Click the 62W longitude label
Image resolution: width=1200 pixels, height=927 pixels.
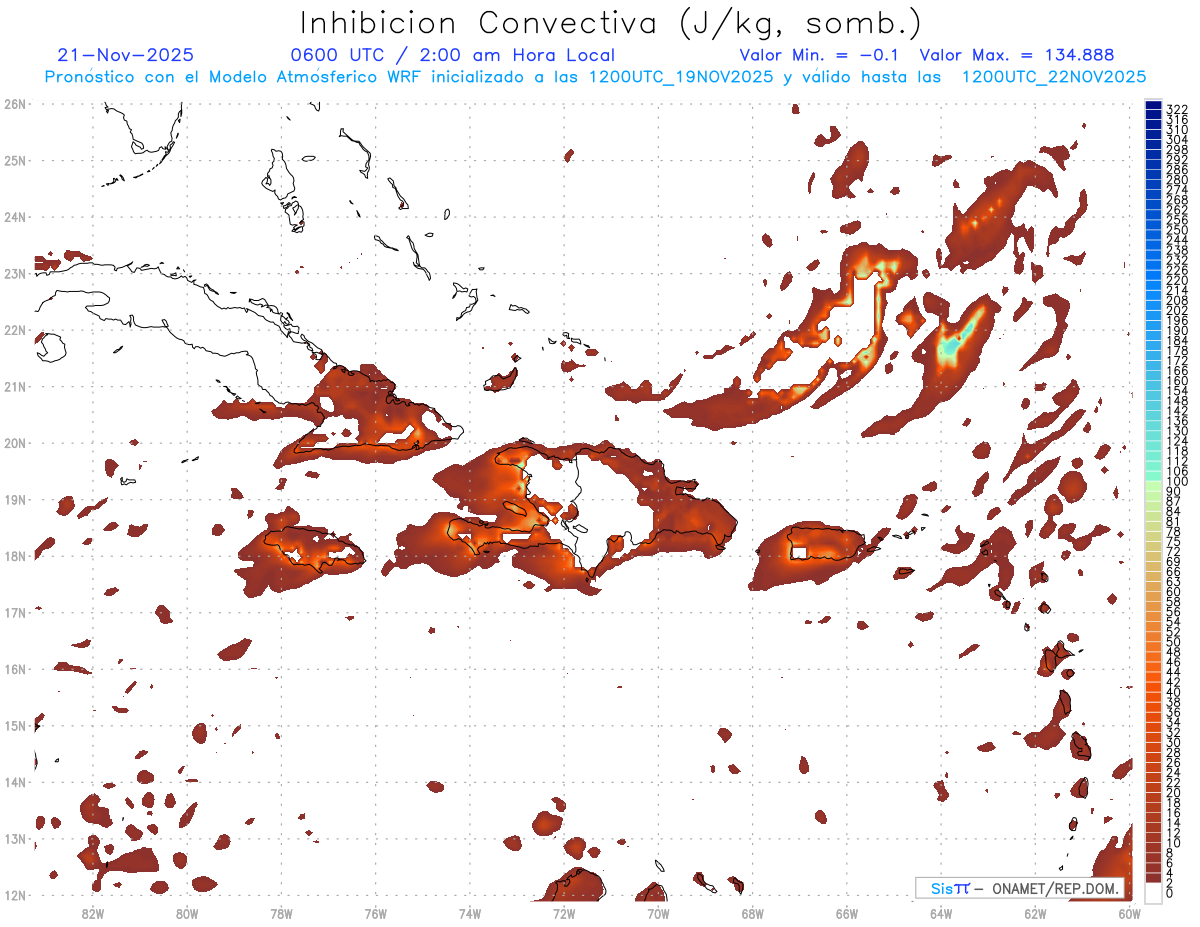pos(1035,912)
